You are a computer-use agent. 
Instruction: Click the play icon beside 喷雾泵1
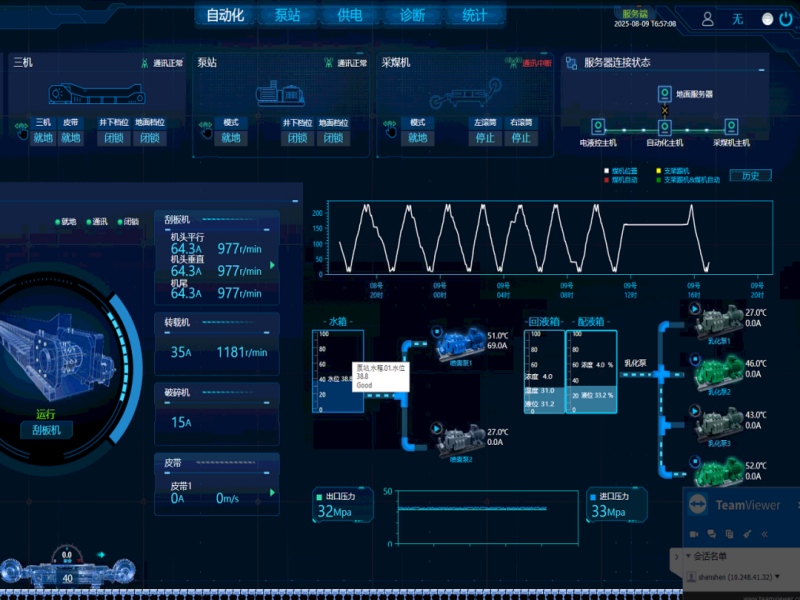click(x=437, y=331)
